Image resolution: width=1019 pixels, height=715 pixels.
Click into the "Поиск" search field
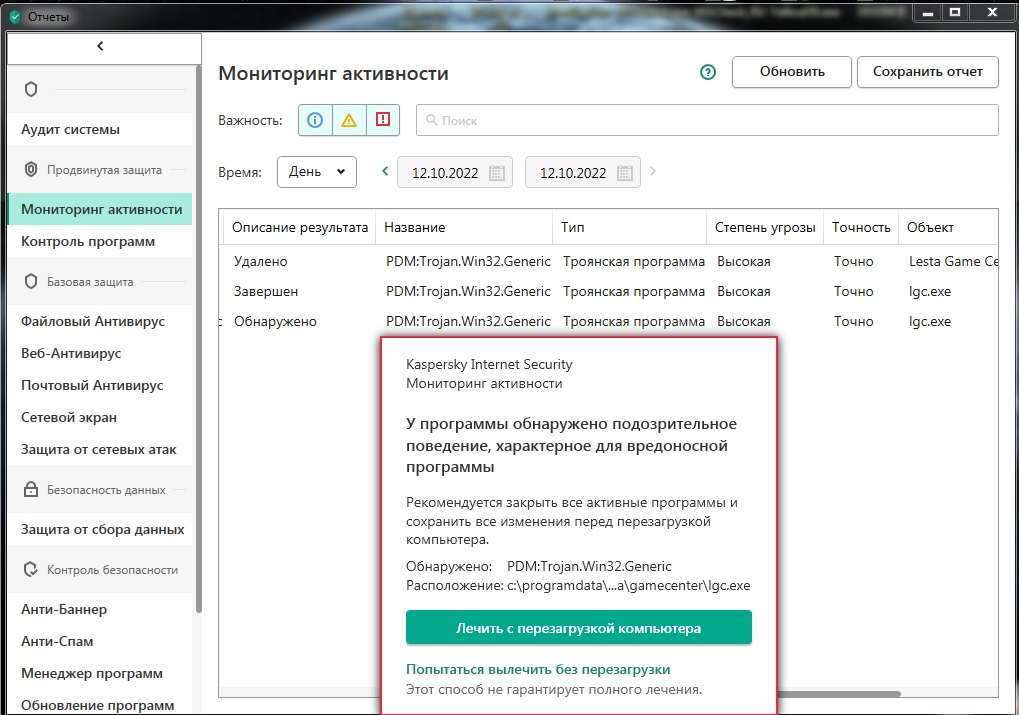click(x=707, y=120)
